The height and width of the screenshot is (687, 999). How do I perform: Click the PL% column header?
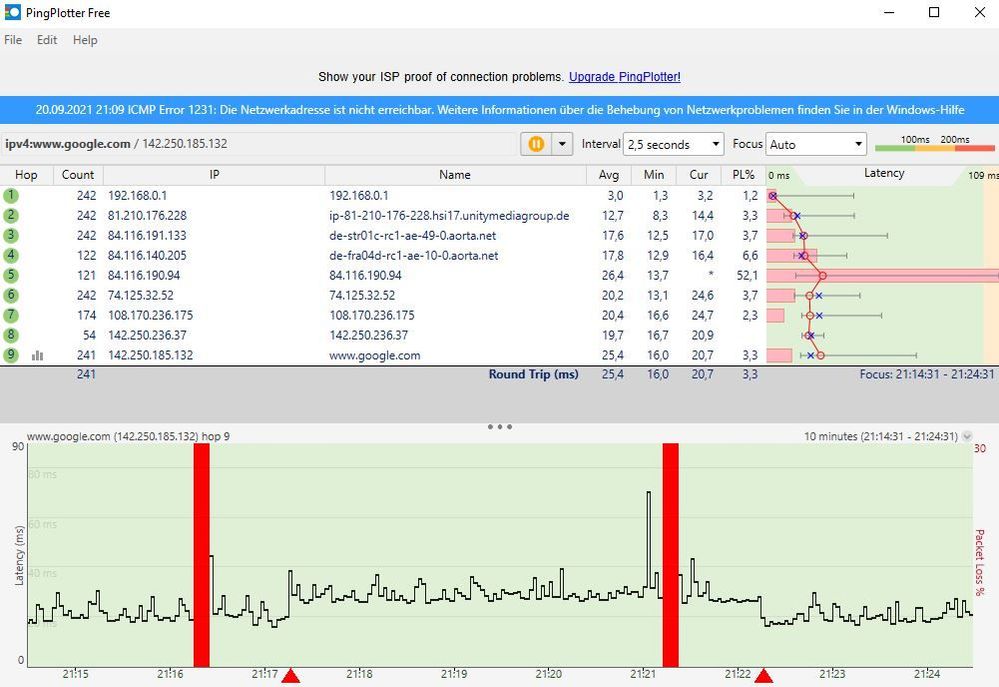coord(743,175)
